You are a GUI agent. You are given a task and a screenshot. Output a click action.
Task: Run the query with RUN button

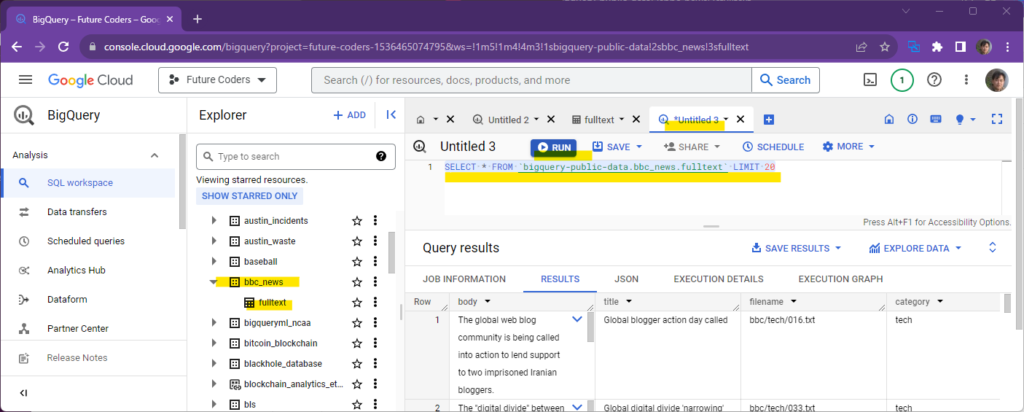click(554, 148)
